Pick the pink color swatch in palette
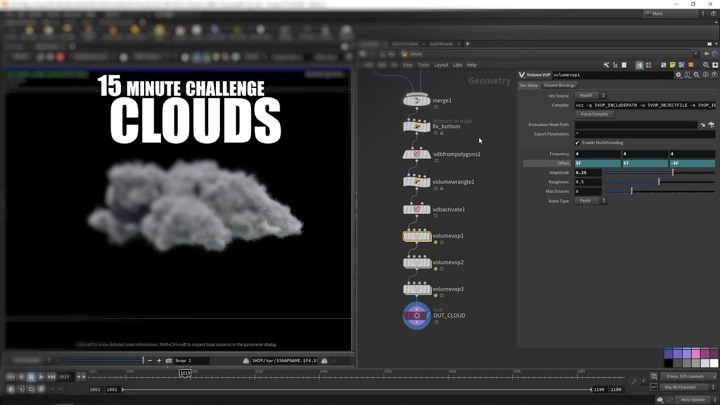Image resolution: width=720 pixels, height=405 pixels. [696, 353]
